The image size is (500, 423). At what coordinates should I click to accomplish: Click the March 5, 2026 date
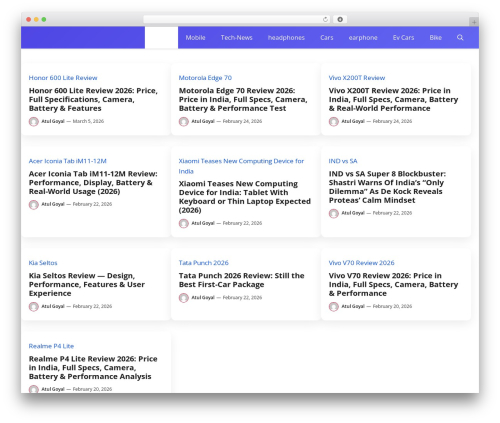pos(88,121)
